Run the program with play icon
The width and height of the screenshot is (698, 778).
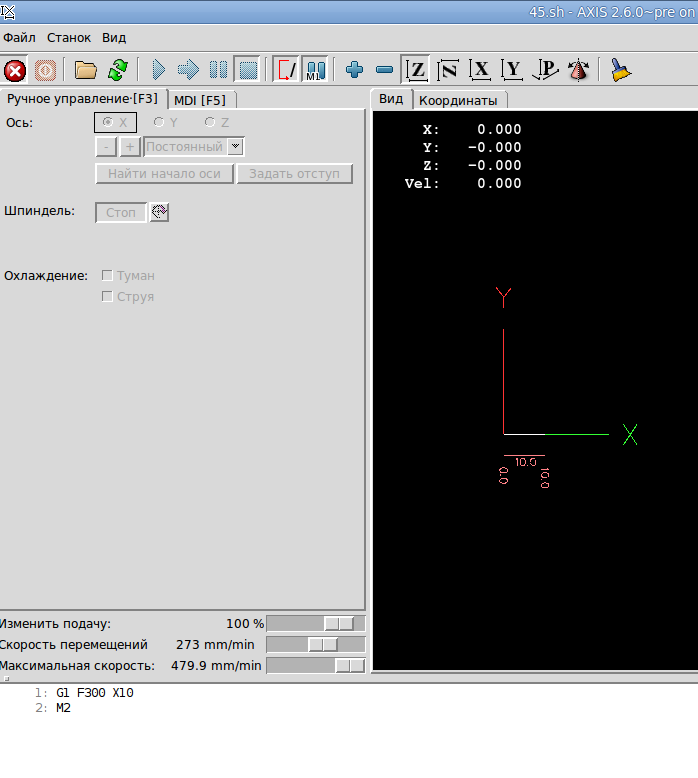(158, 70)
